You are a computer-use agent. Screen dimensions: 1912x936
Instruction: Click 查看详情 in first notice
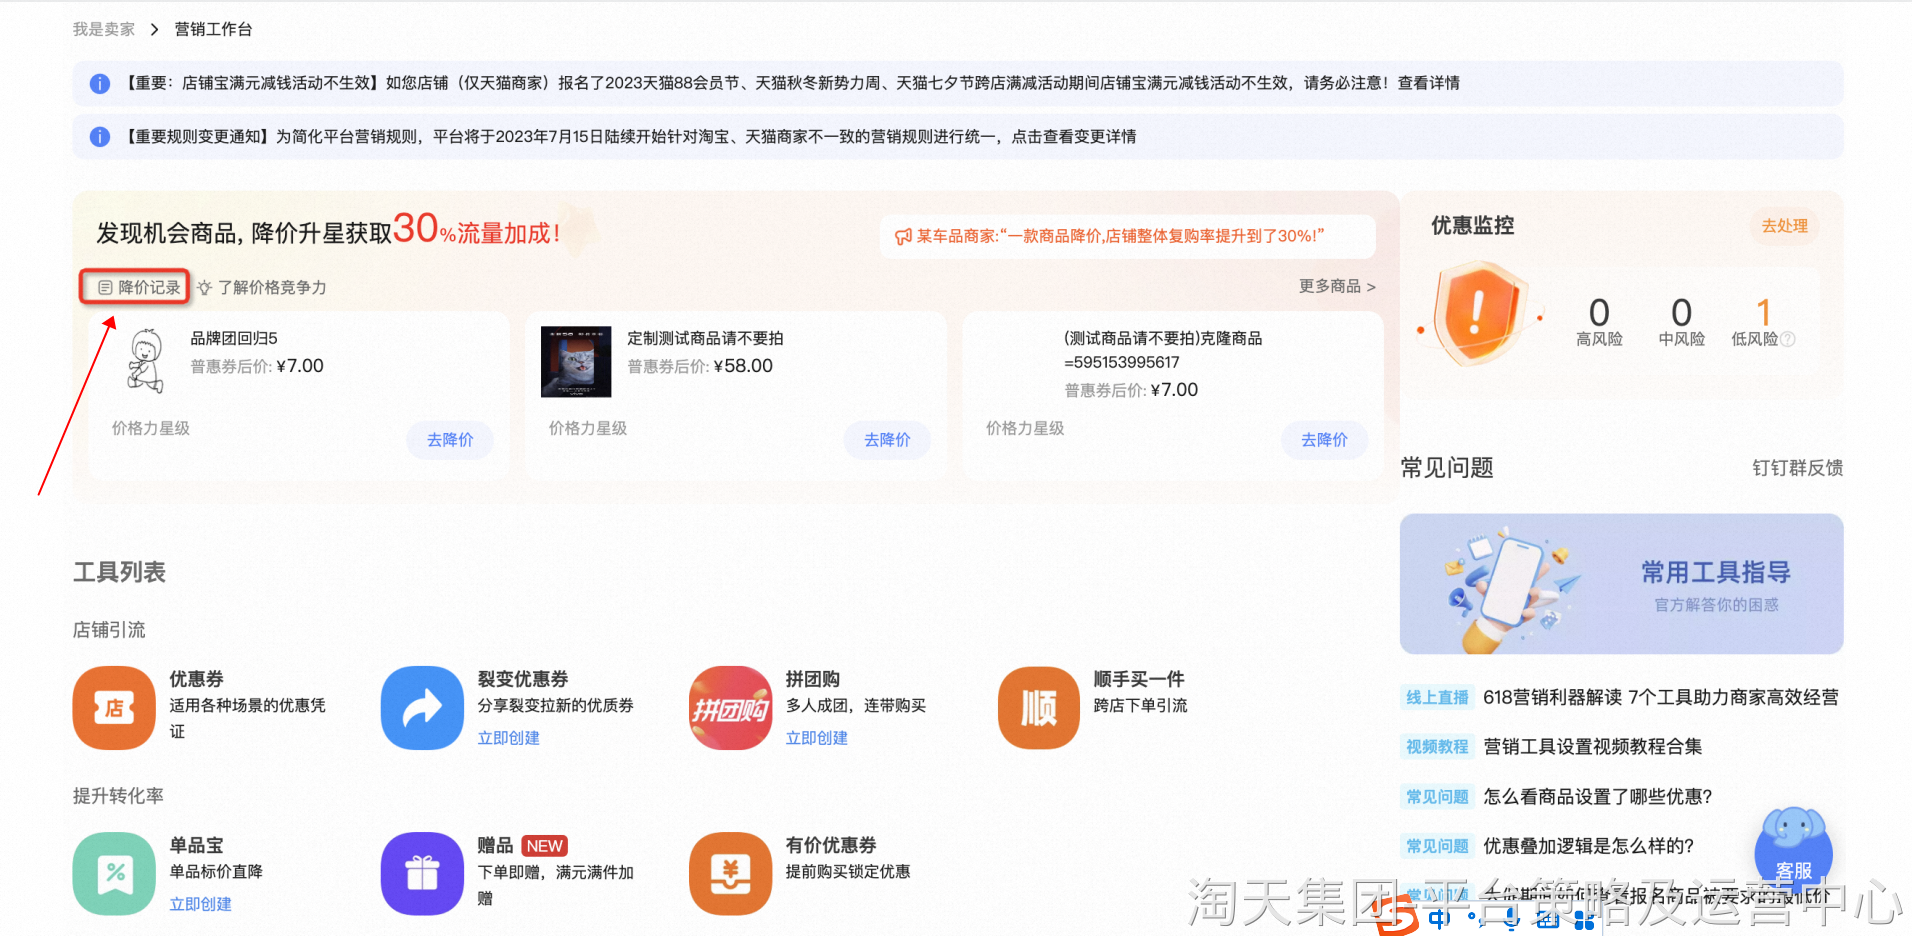[1428, 83]
